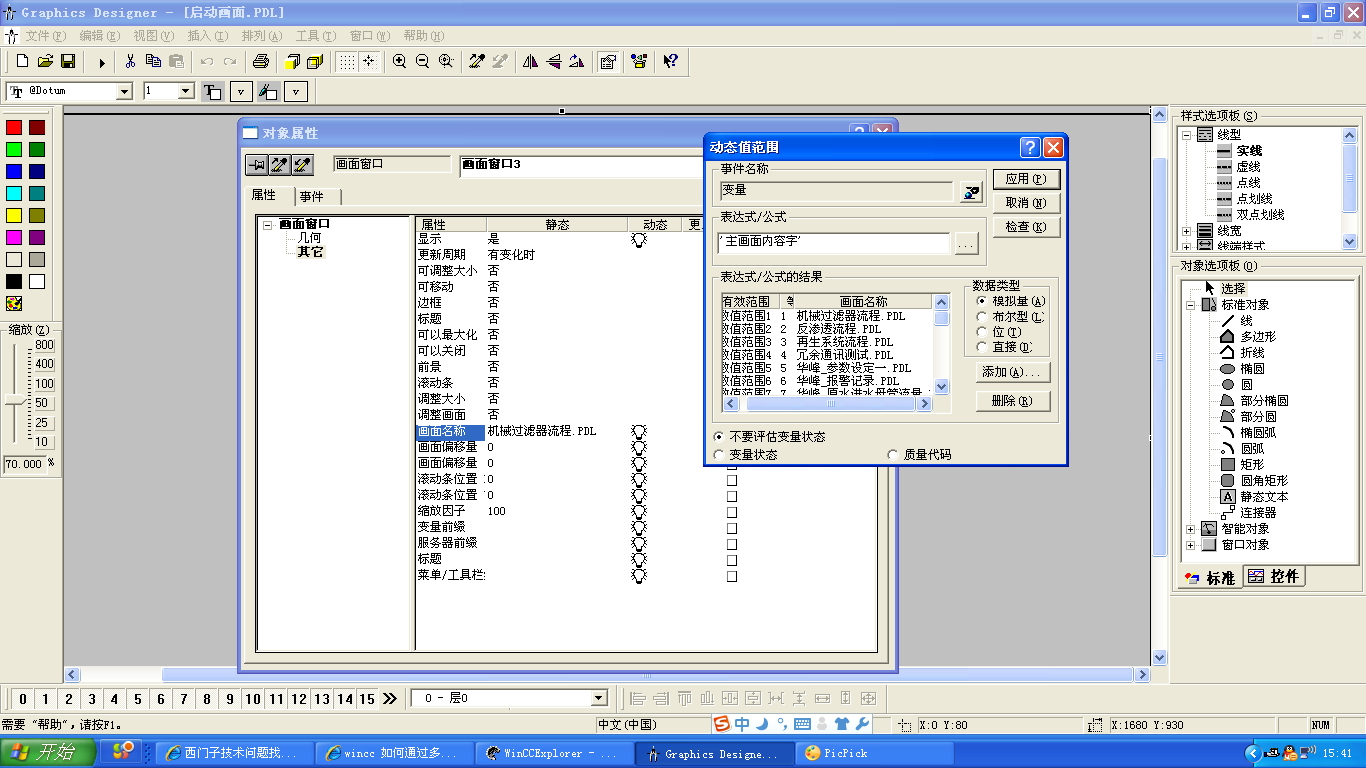Click the tag selection icon beside 变量 field
Viewport: 1366px width, 768px height.
pyautogui.click(x=970, y=192)
